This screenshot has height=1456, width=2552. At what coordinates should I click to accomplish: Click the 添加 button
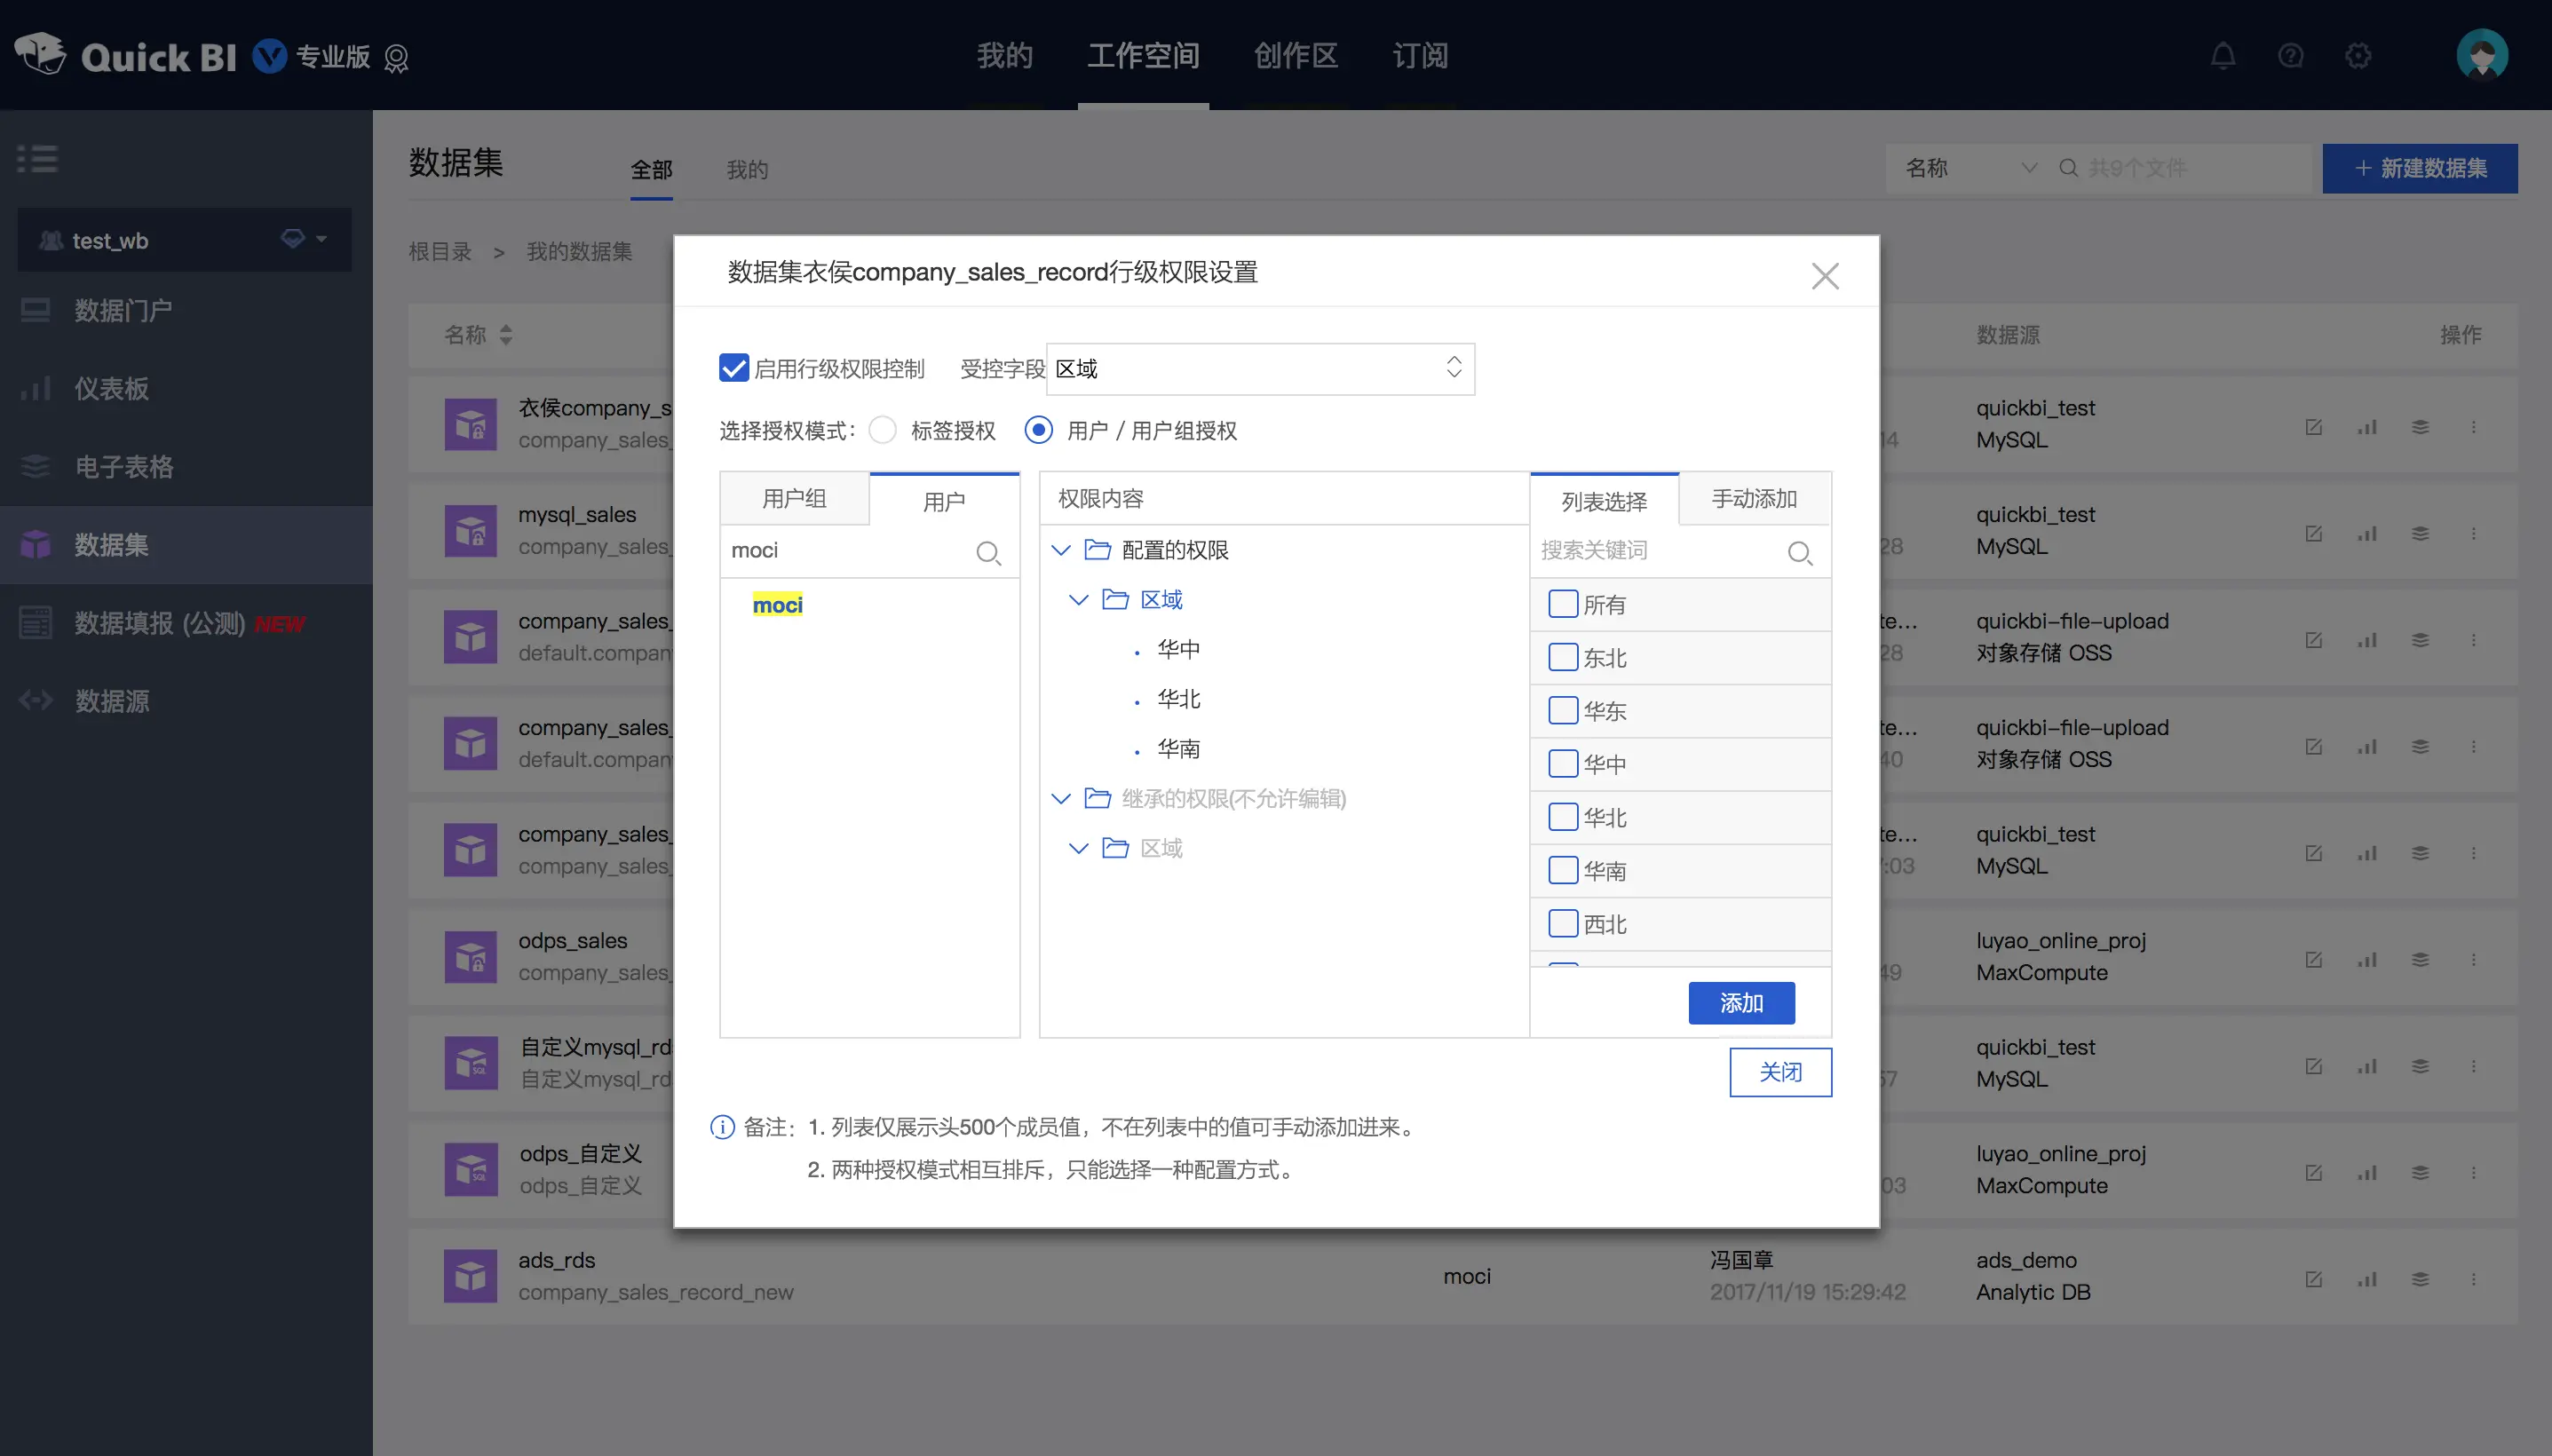(x=1741, y=1002)
